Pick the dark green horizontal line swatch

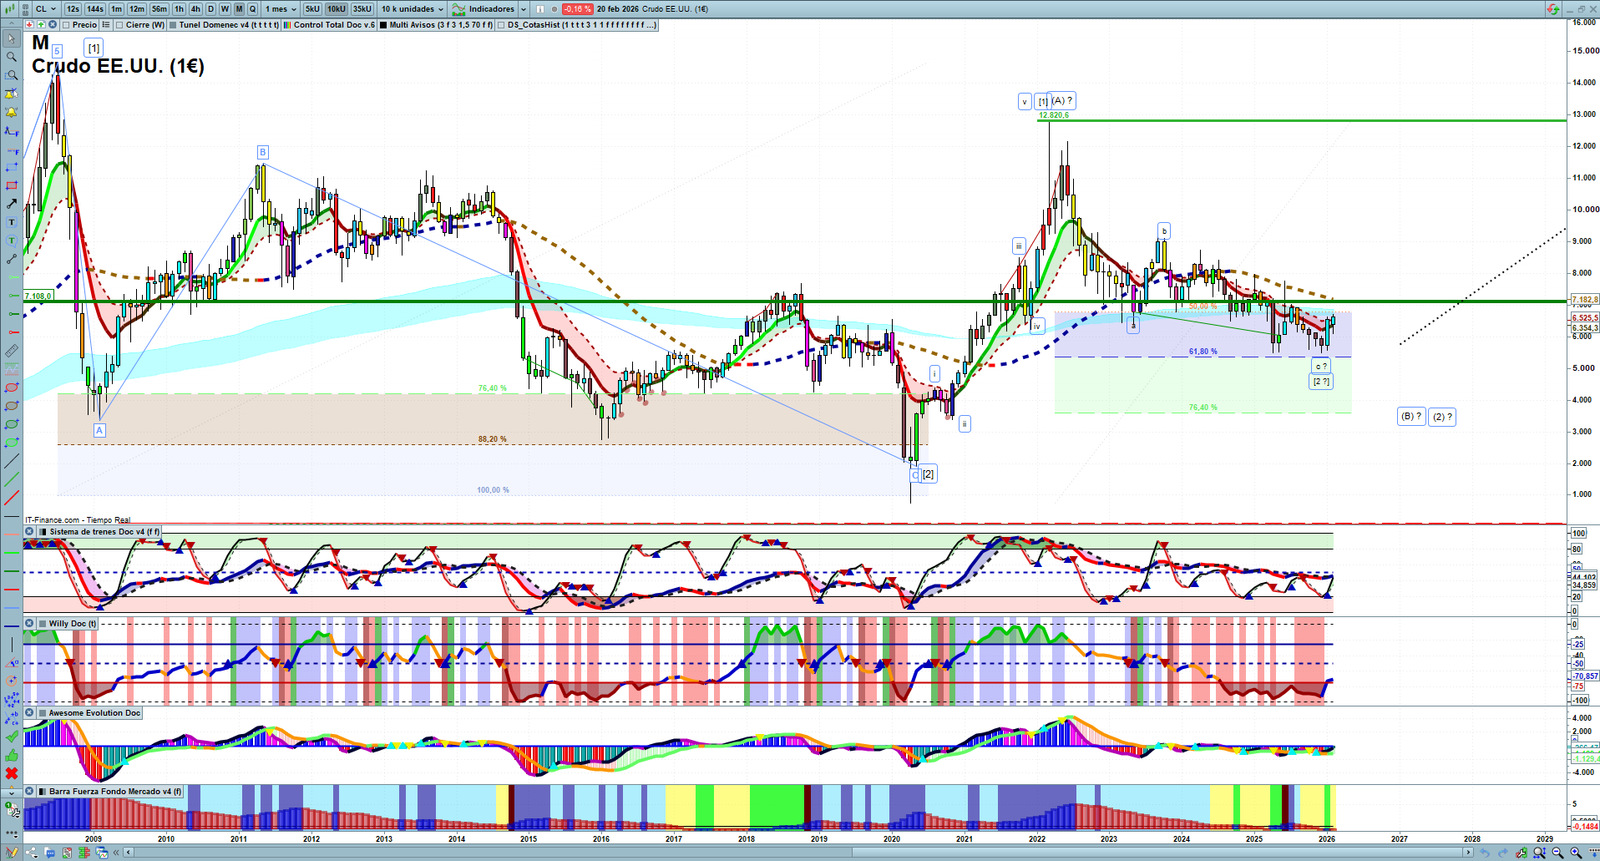click(x=11, y=571)
